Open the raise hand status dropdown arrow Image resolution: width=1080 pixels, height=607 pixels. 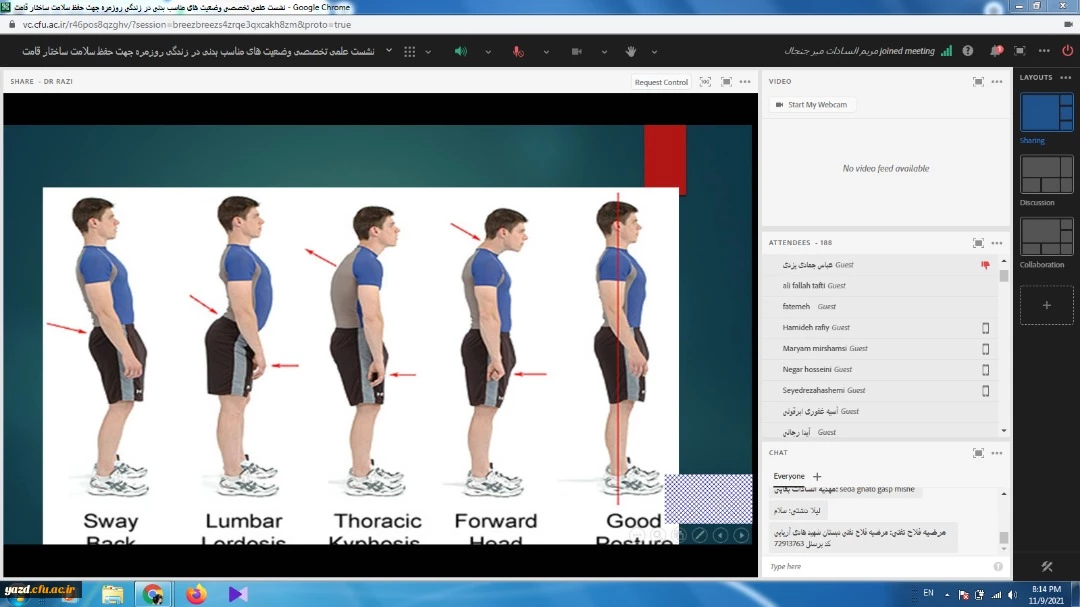[654, 51]
